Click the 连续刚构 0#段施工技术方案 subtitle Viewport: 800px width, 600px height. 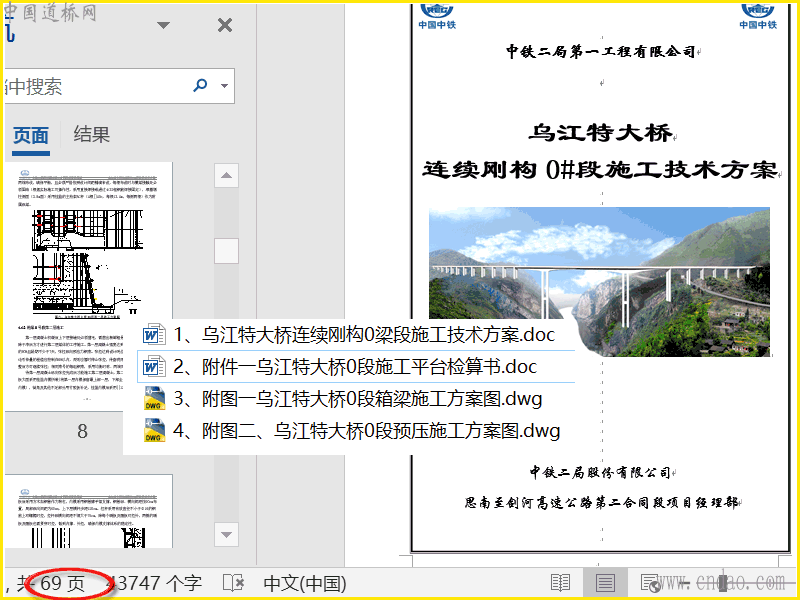click(599, 169)
